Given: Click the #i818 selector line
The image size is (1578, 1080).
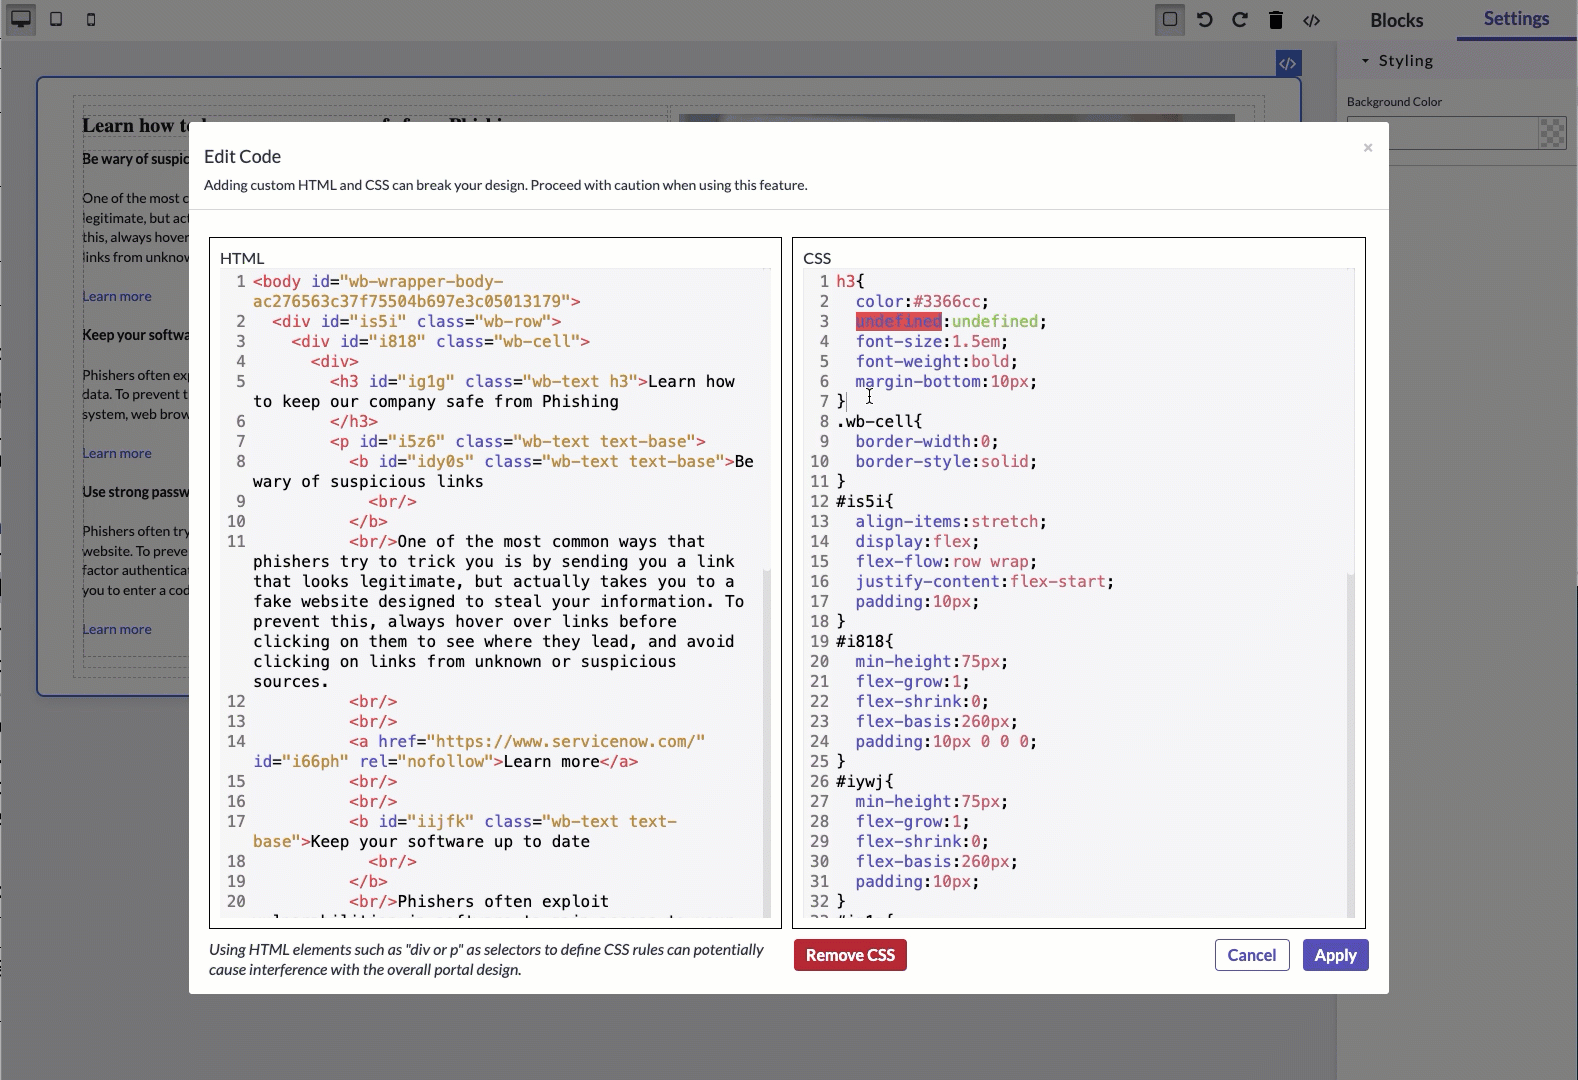Looking at the screenshot, I should (x=865, y=641).
